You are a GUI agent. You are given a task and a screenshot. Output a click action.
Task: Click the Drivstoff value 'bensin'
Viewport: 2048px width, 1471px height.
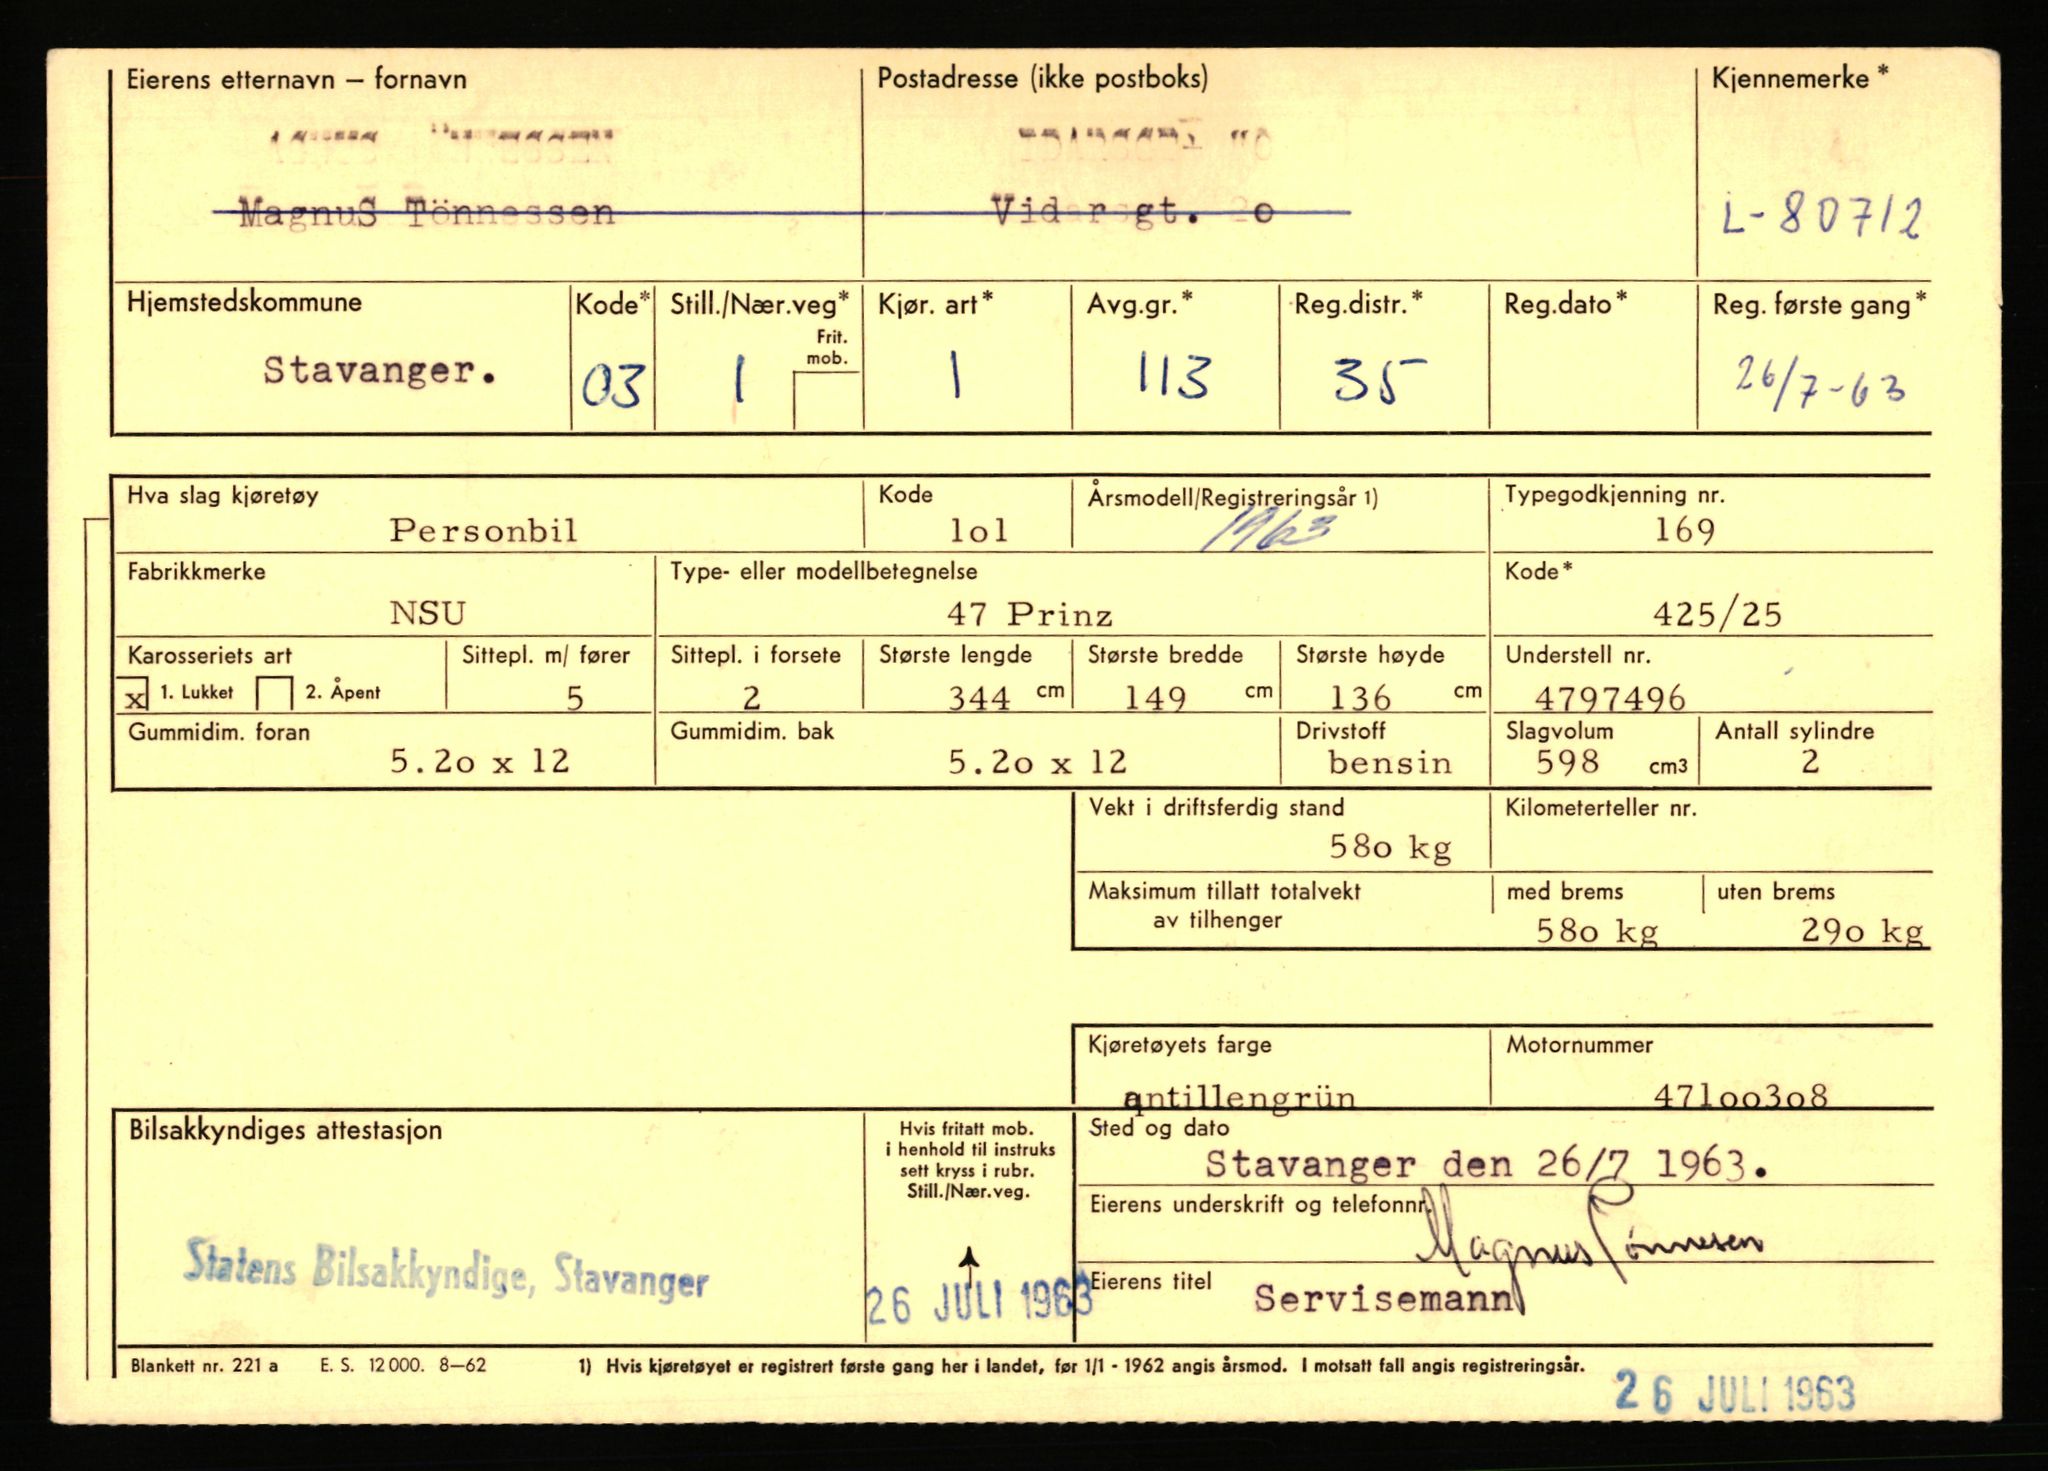(1389, 762)
